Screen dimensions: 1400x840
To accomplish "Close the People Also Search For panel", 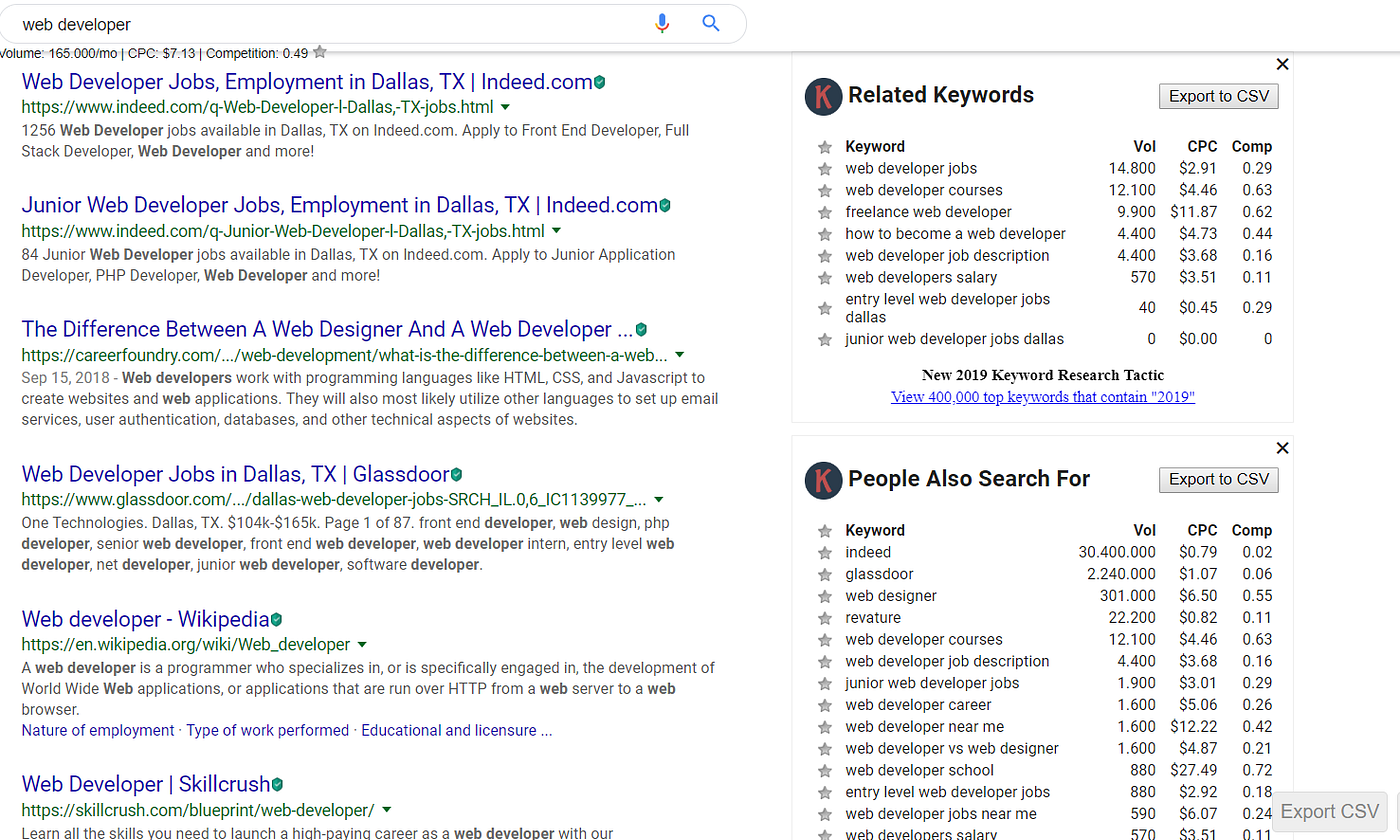I will pos(1283,448).
